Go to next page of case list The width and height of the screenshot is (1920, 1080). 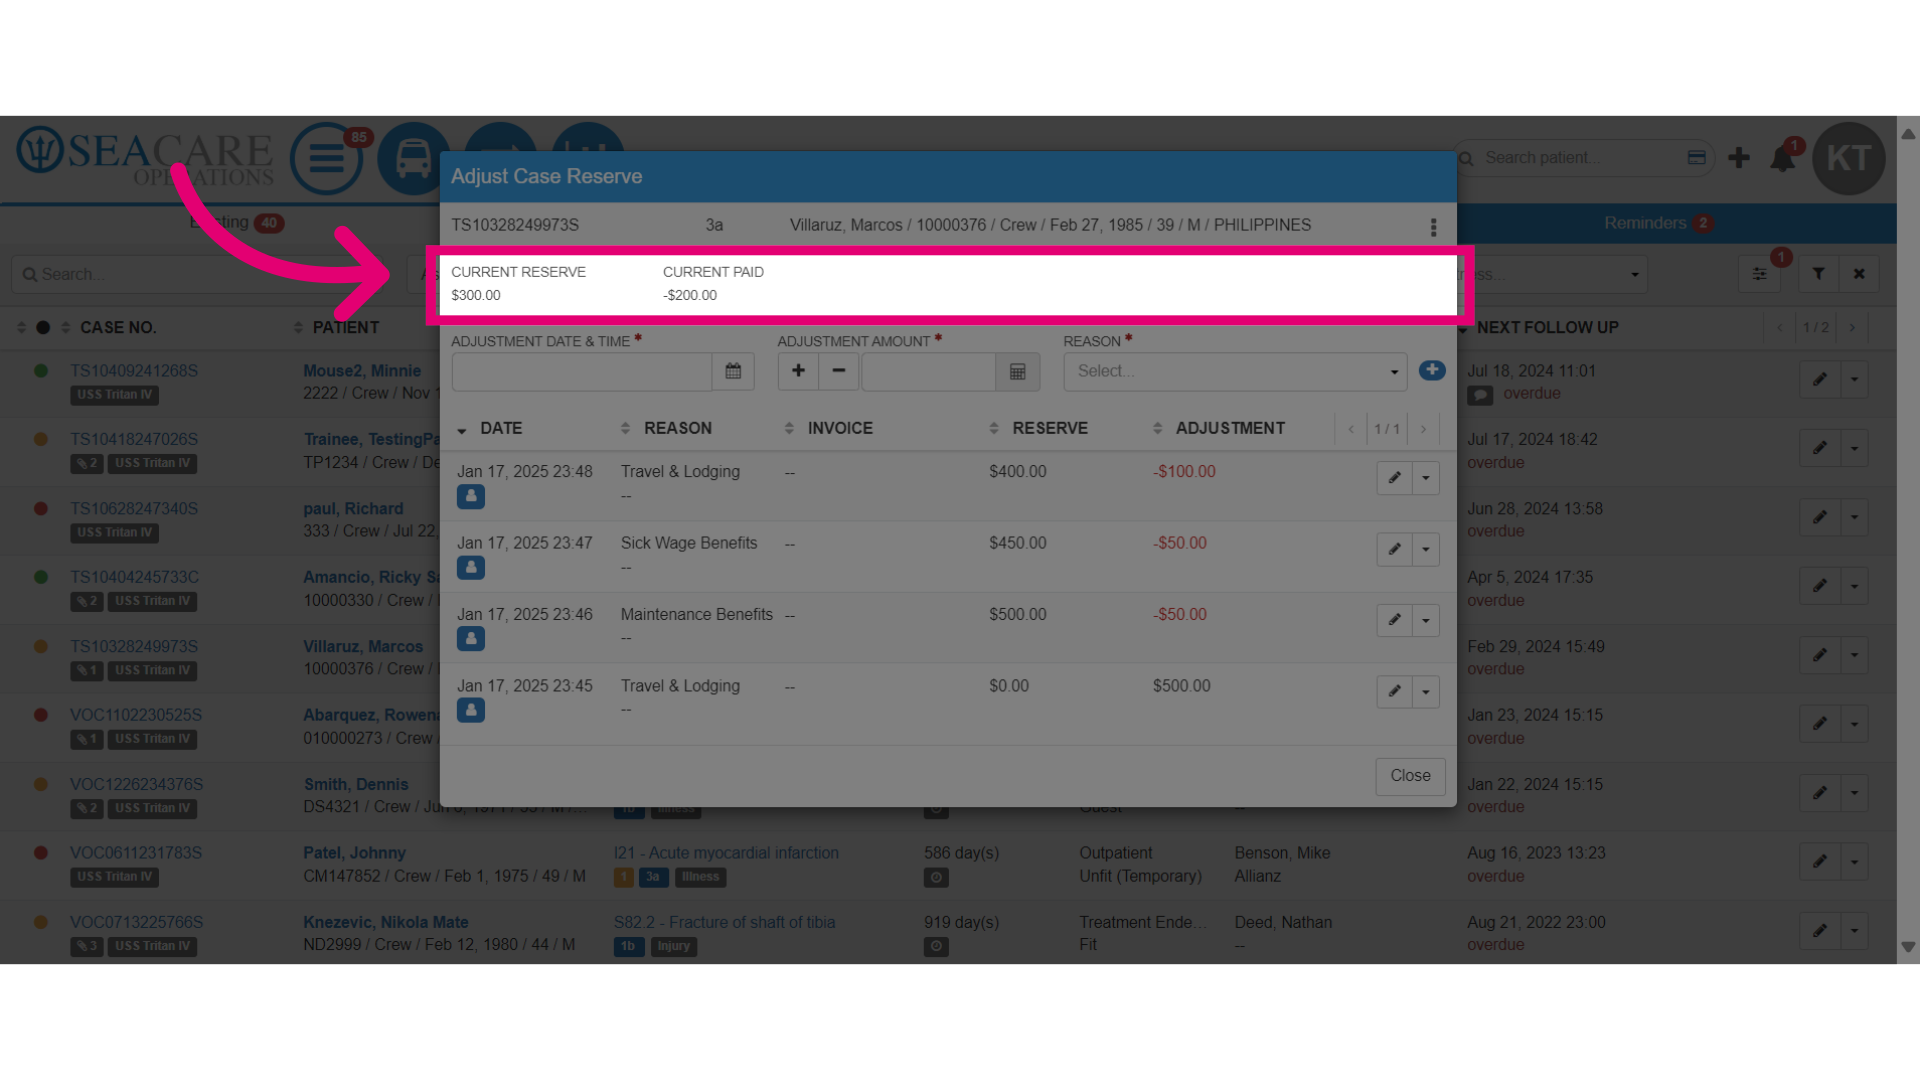click(1852, 328)
